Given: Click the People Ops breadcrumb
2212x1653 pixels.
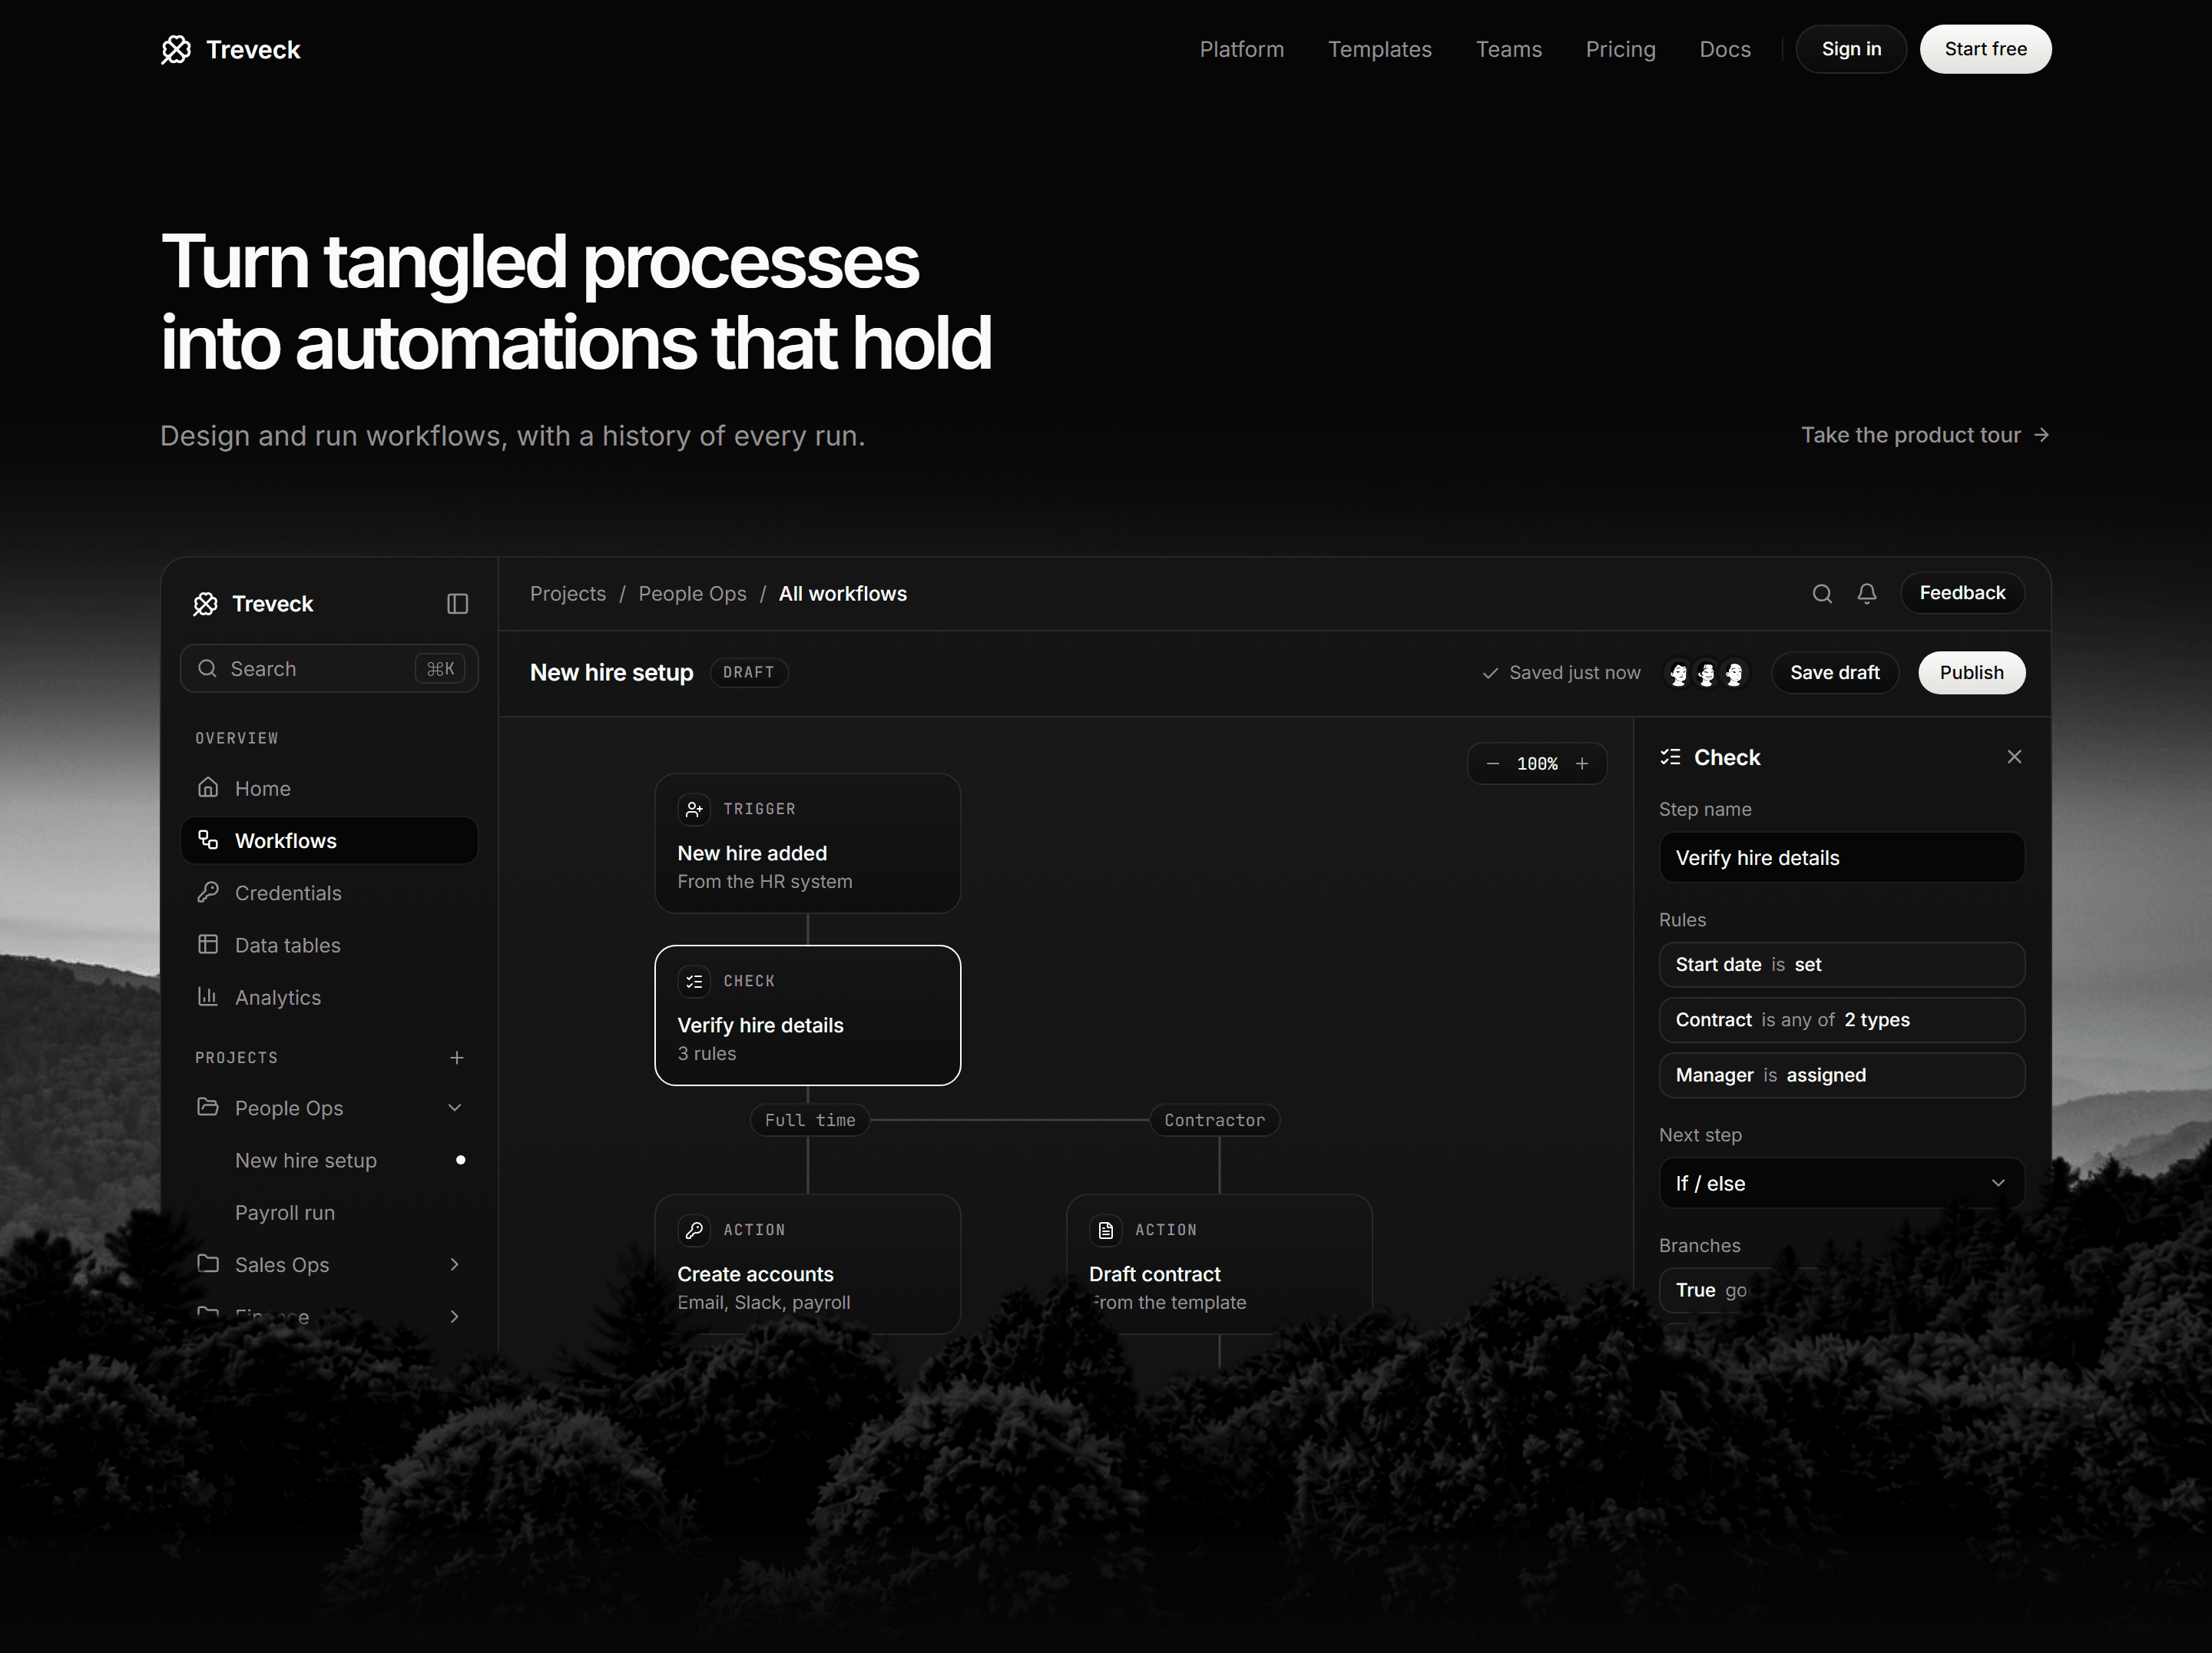Looking at the screenshot, I should [692, 594].
